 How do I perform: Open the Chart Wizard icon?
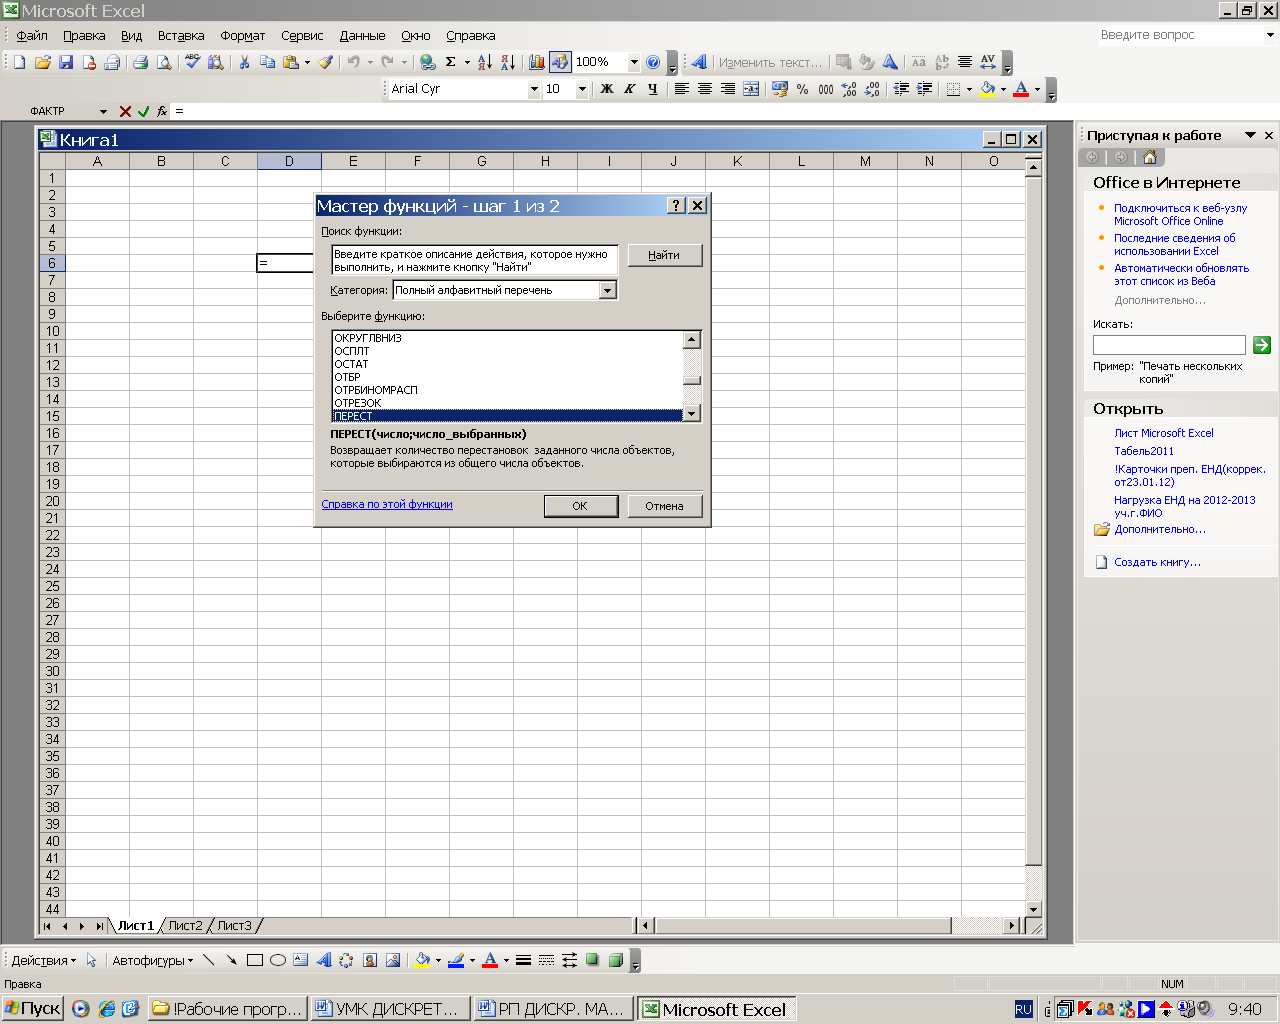click(537, 62)
